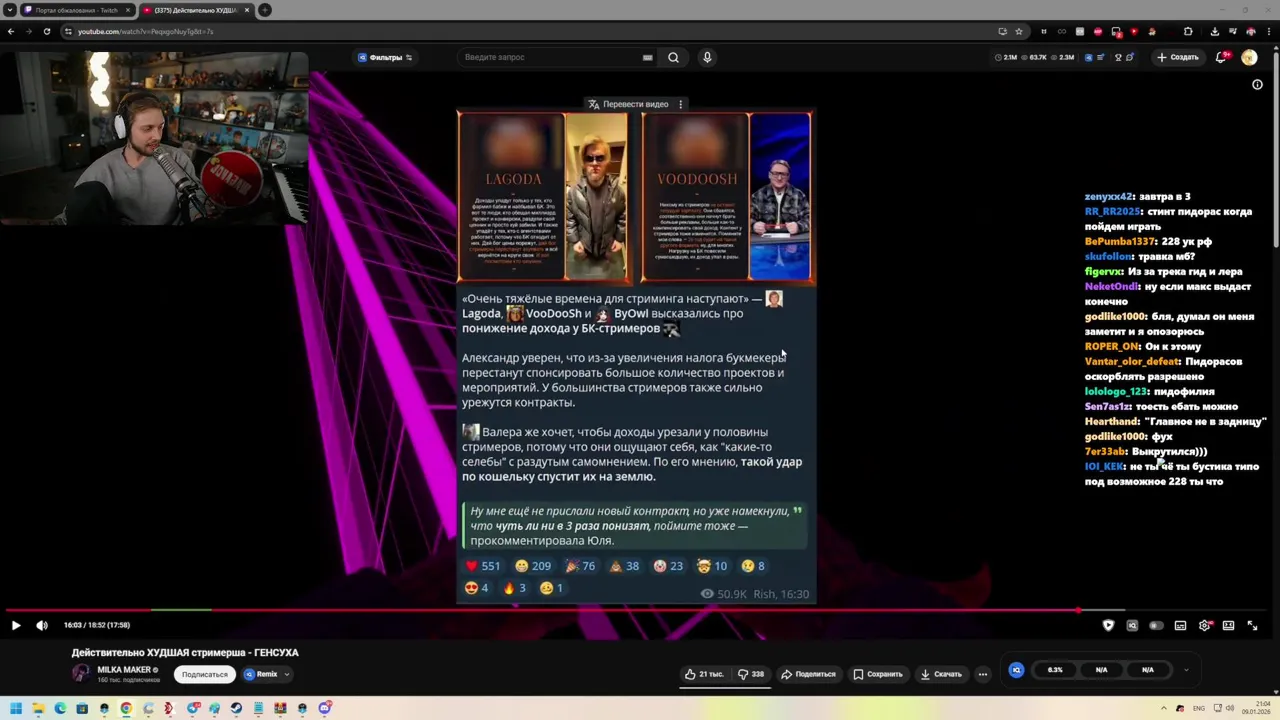Screen dimensions: 1280x720
Task: Click the chat bubble icon in header
Action: click(1130, 57)
